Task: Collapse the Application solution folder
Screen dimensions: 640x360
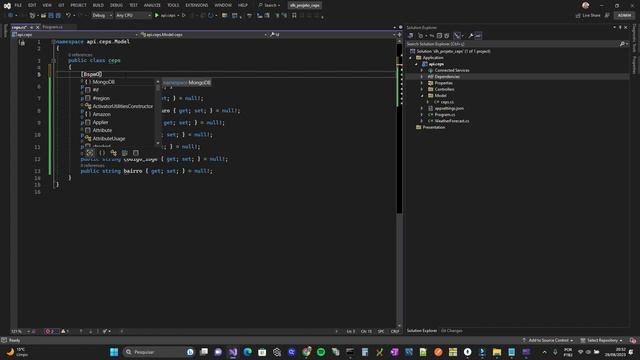Action: [x=411, y=58]
